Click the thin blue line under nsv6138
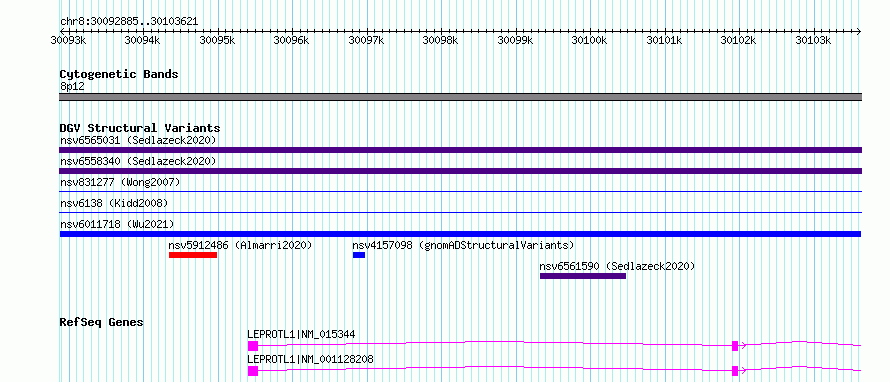Viewport: 890px width, 382px height. 460,213
